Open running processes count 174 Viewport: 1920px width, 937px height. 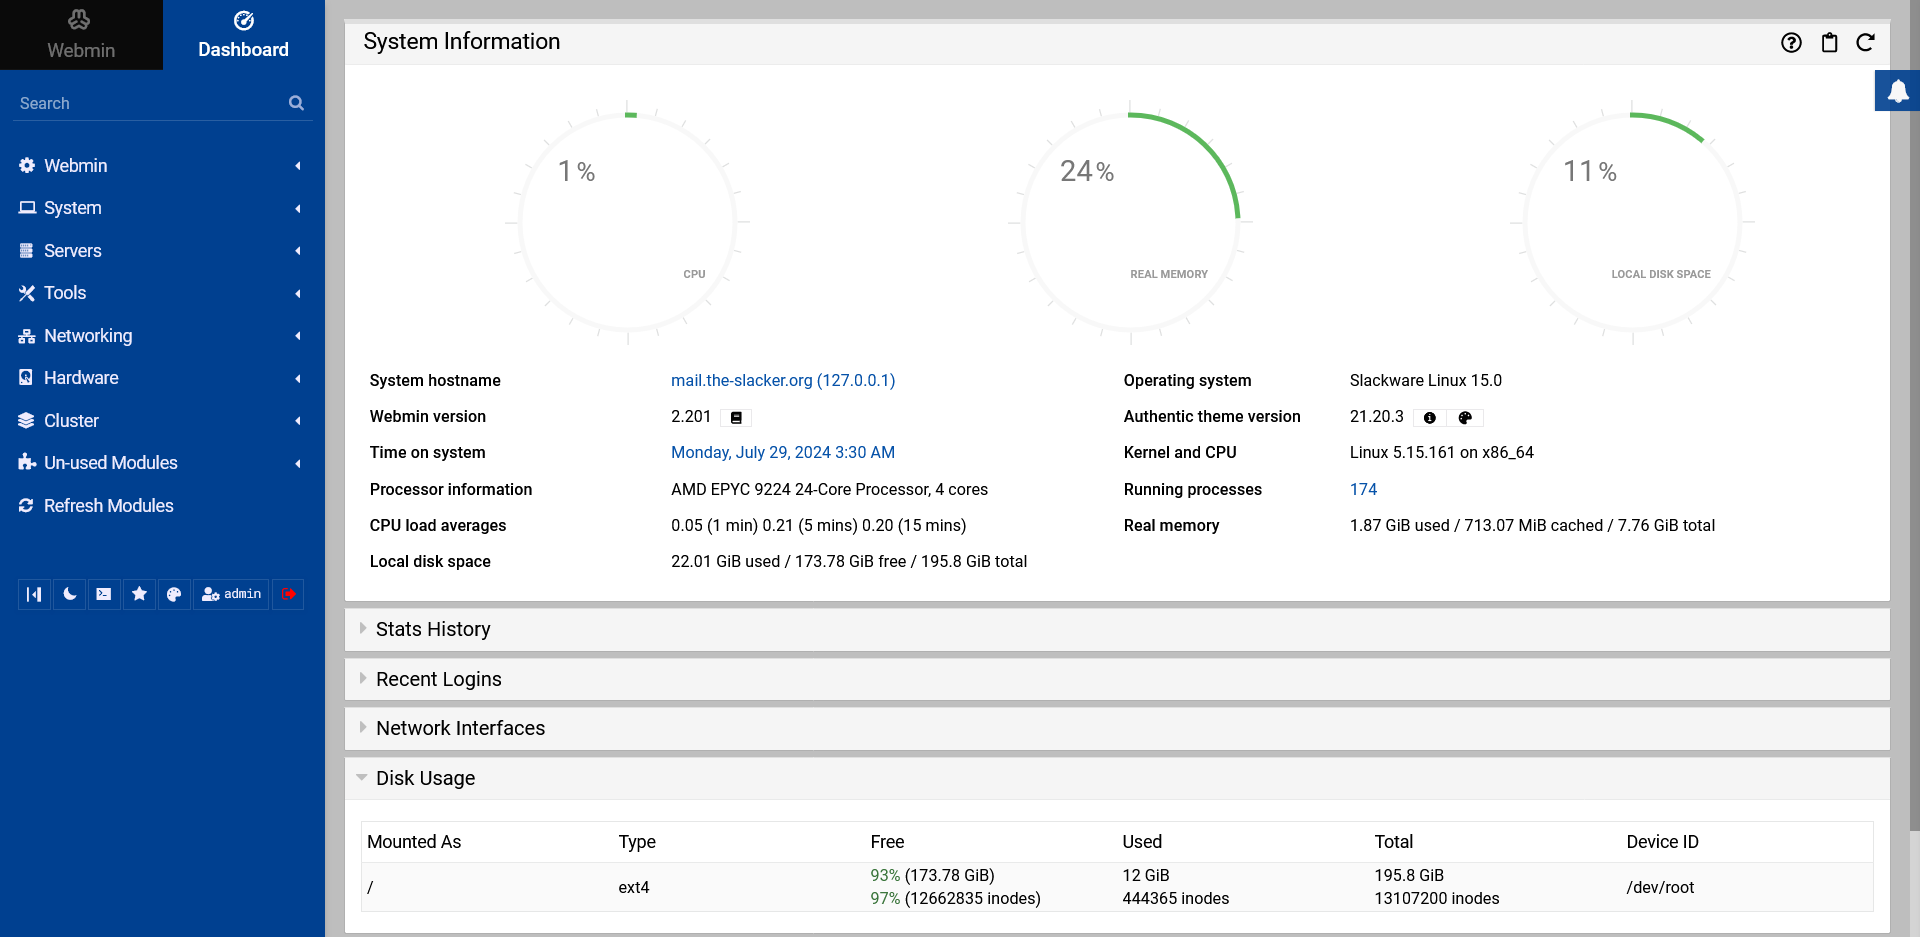(x=1363, y=489)
